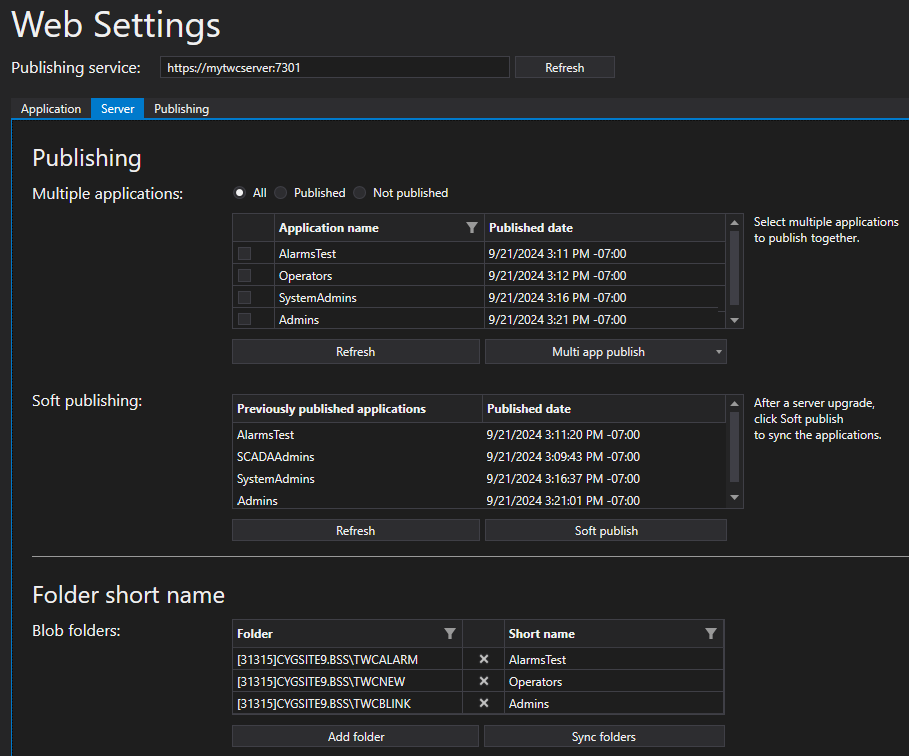Click Refresh under Soft publishing list
The height and width of the screenshot is (756, 909).
tap(356, 530)
